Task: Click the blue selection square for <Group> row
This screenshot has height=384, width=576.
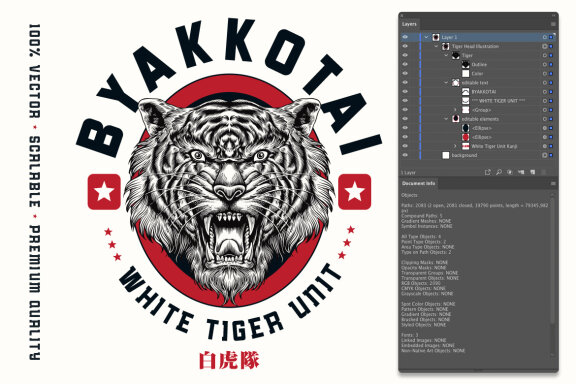Action: pyautogui.click(x=551, y=110)
